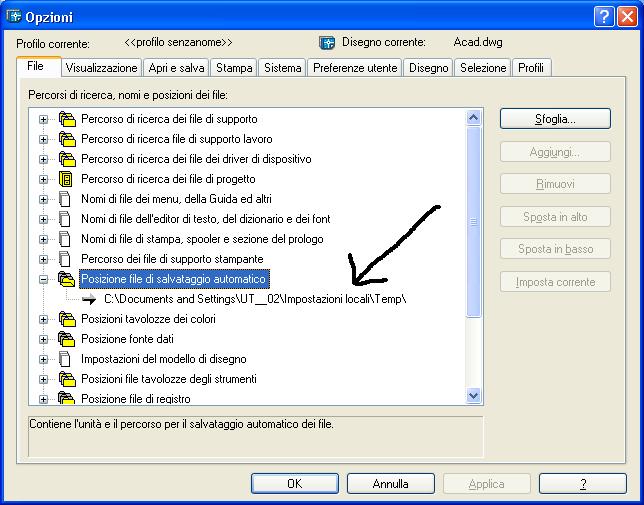The image size is (644, 505).
Task: Expand 'Percorso di ricerca file di supporto lavoro'
Action: click(43, 139)
